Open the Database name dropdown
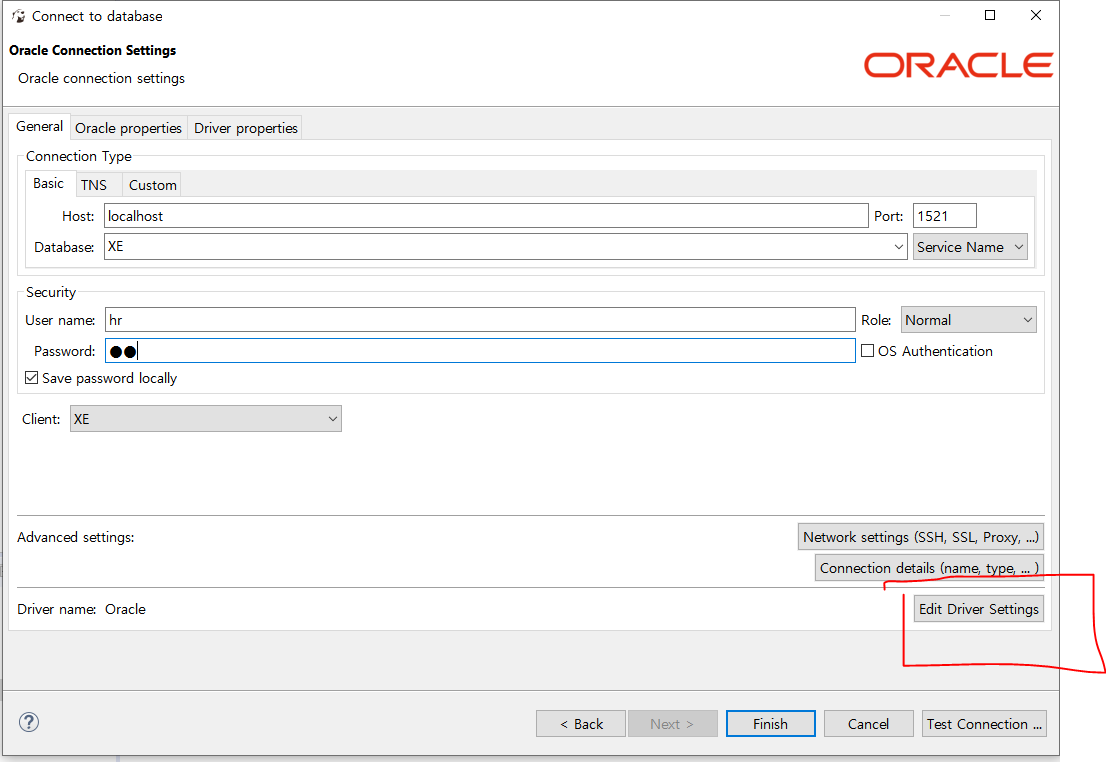The height and width of the screenshot is (762, 1106). tap(899, 247)
